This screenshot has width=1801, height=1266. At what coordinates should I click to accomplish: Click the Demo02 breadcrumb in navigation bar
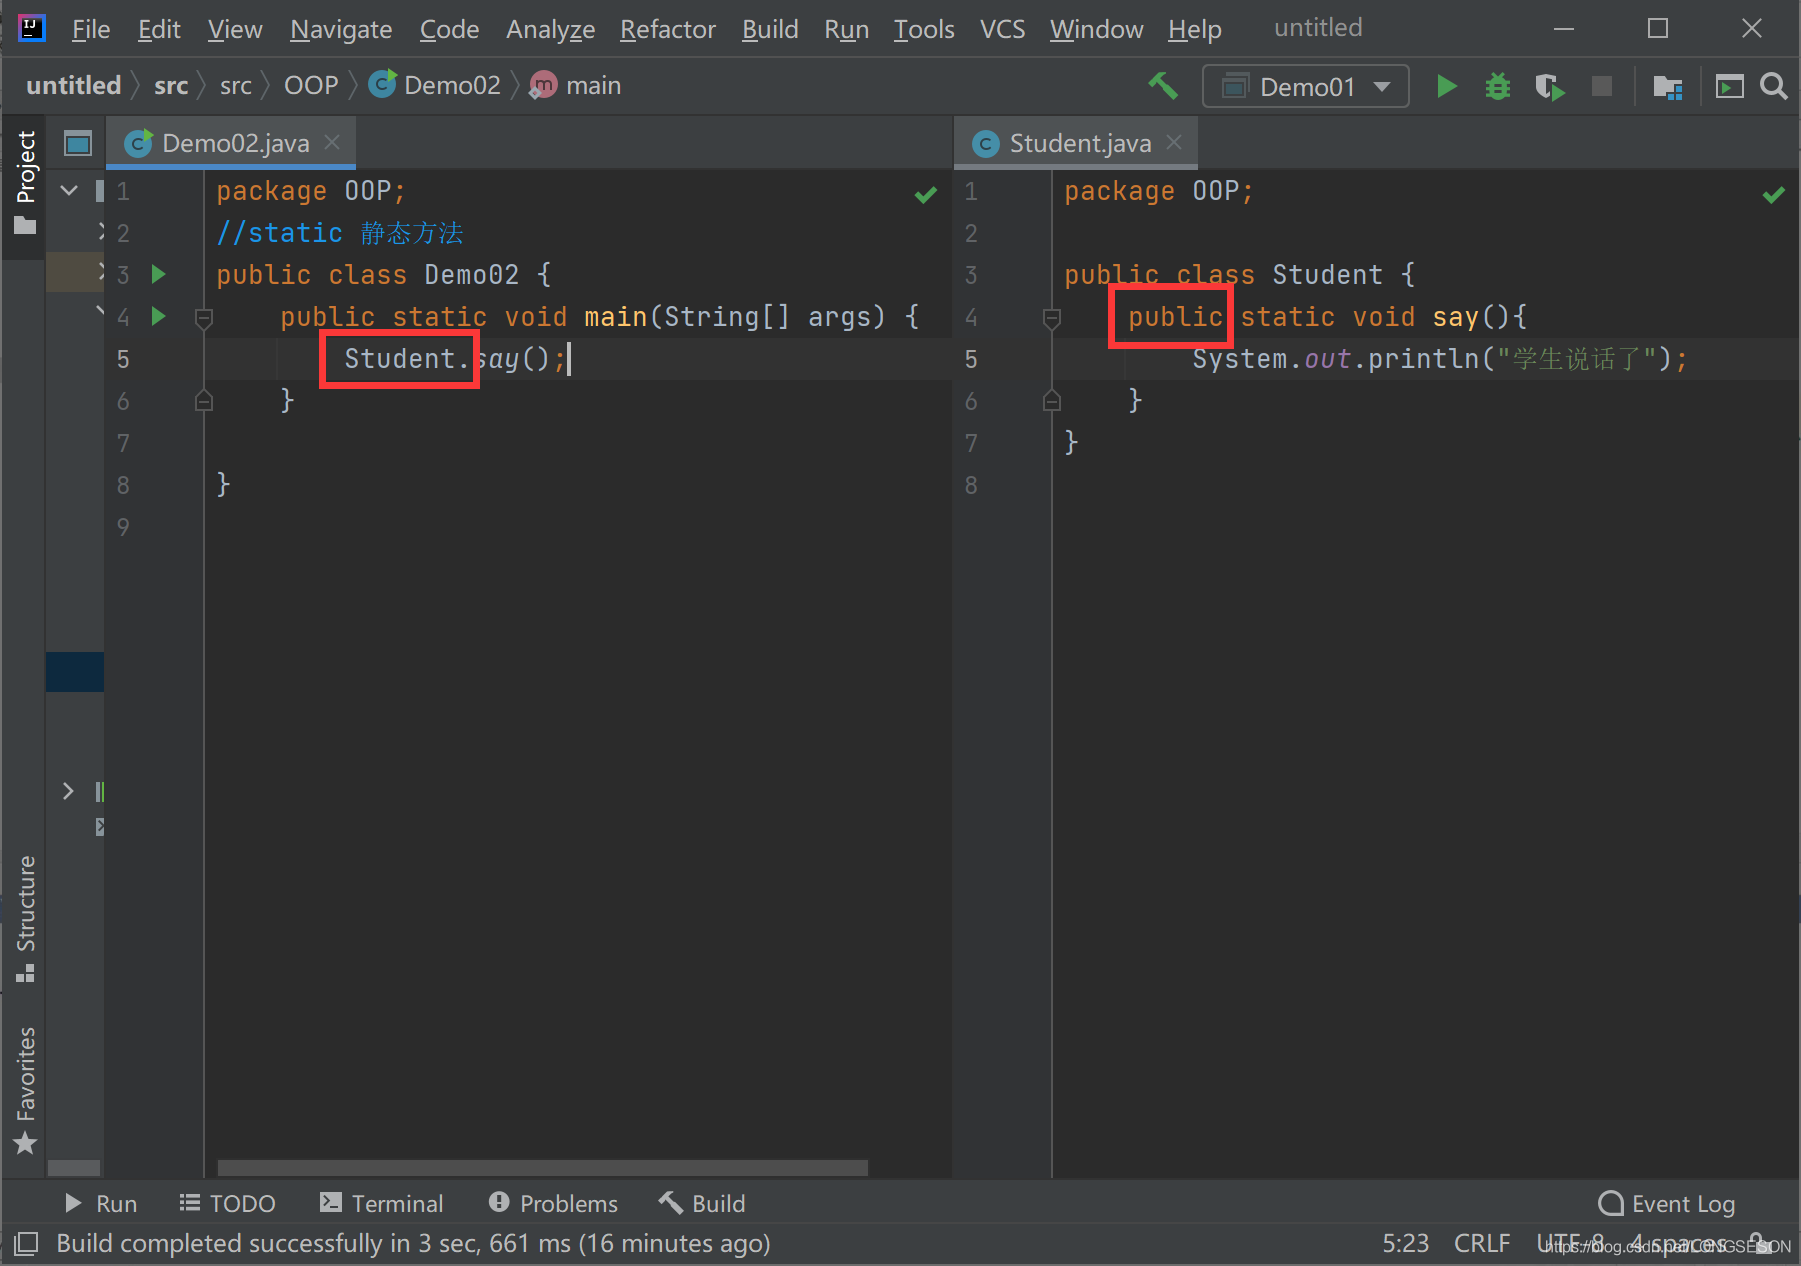[x=435, y=86]
